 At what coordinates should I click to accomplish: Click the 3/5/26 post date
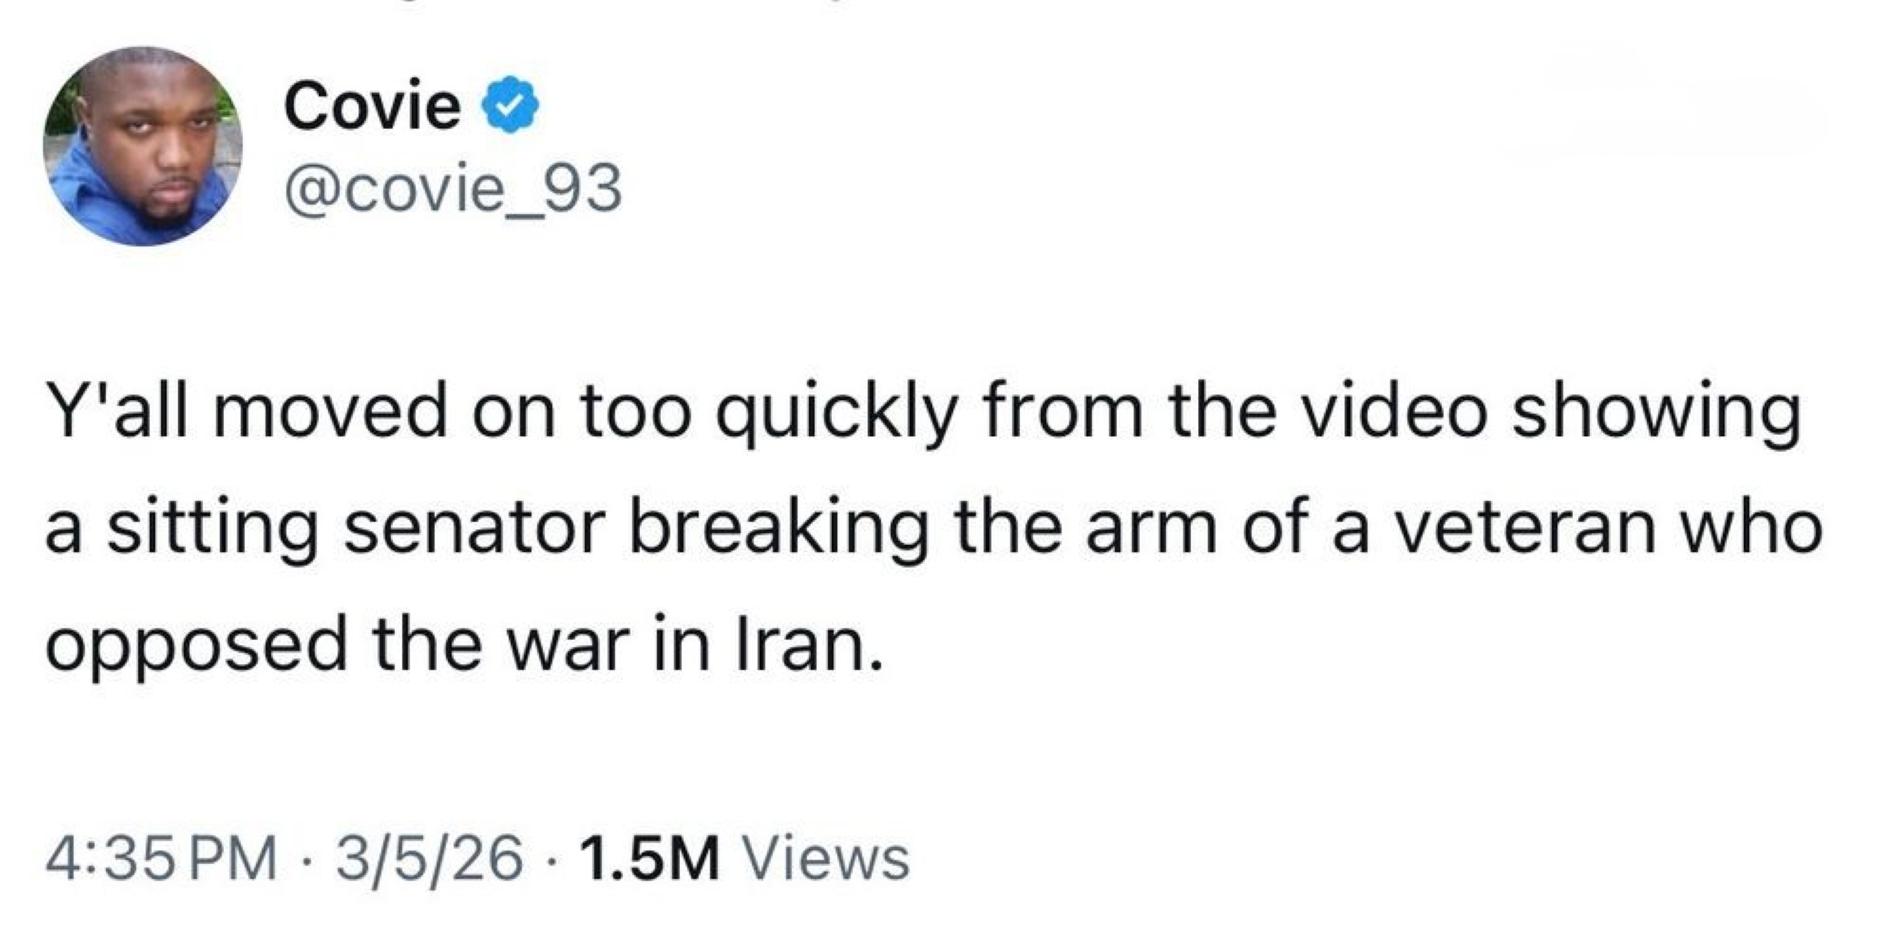click(x=429, y=858)
